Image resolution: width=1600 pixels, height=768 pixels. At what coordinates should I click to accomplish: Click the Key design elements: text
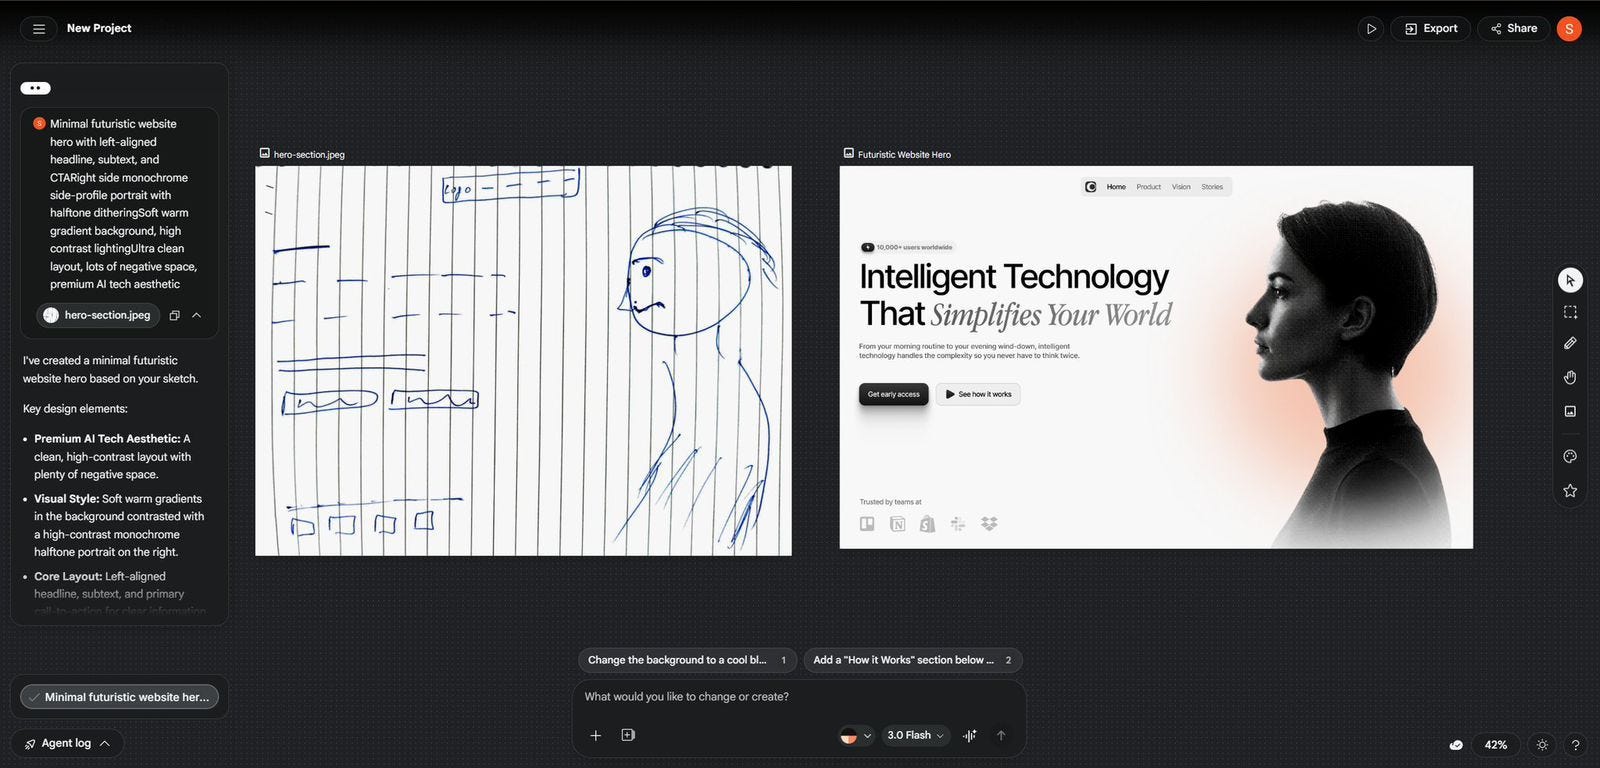pyautogui.click(x=75, y=409)
